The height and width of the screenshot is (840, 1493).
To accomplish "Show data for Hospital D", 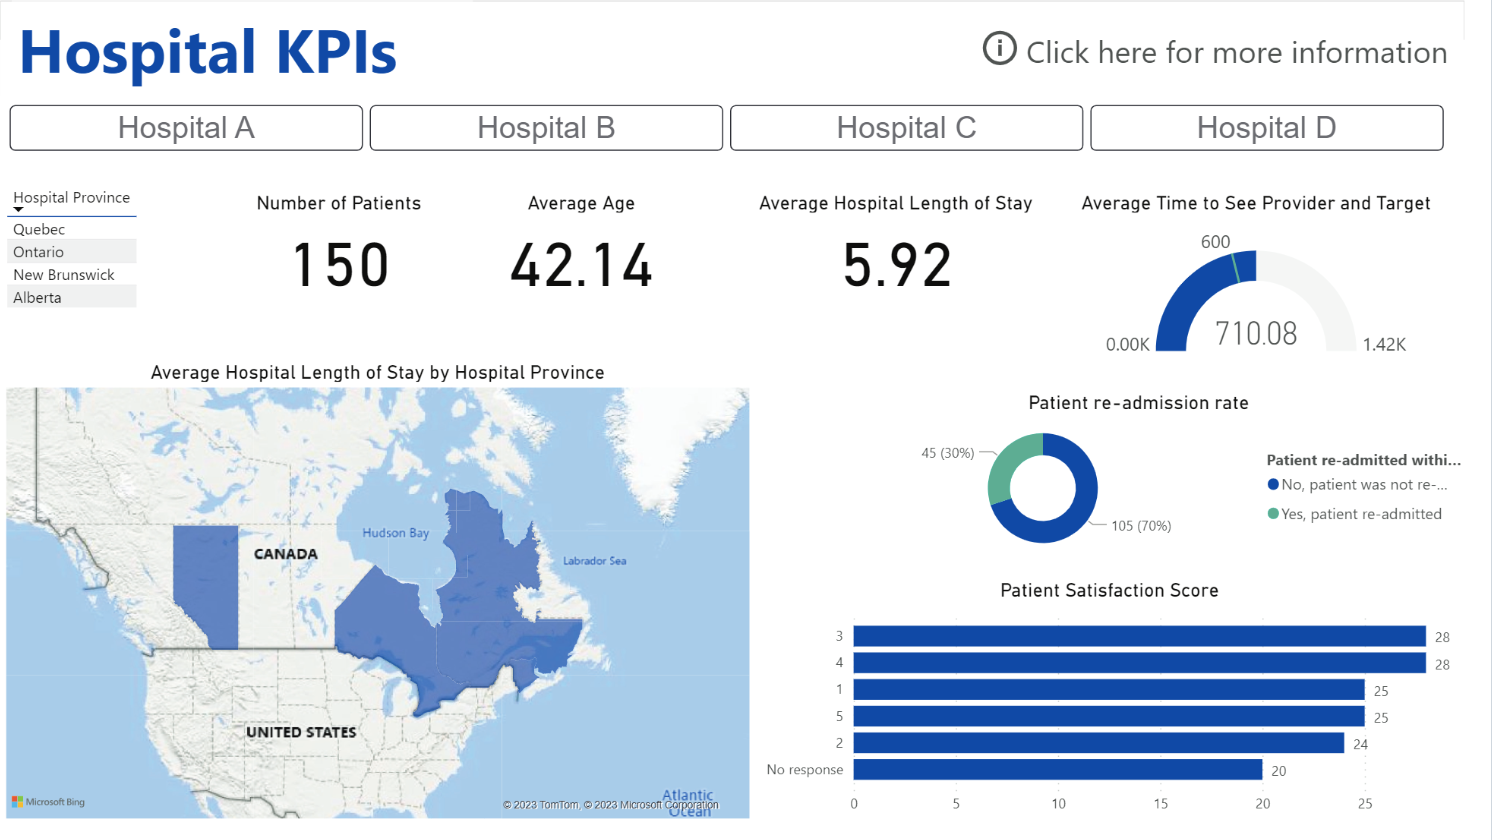I will (x=1266, y=128).
